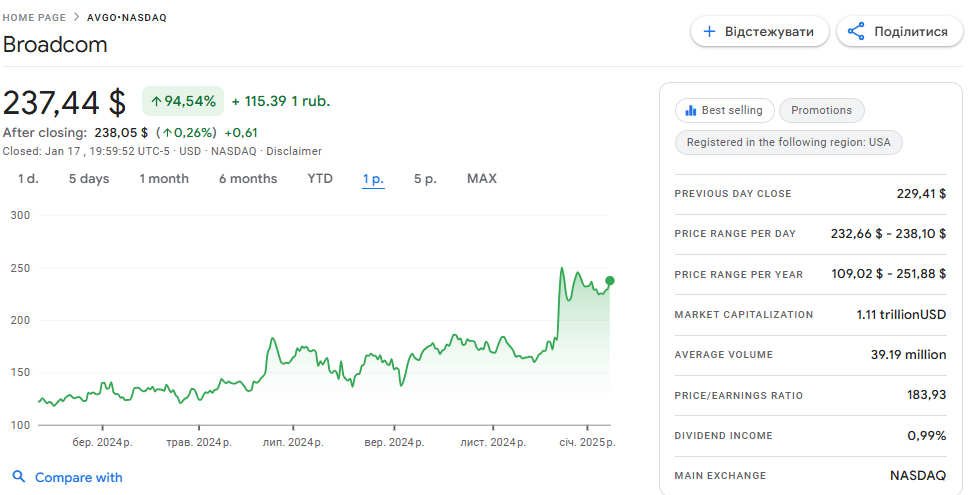This screenshot has height=495, width=970.
Task: Click the 150 y-axis label
Action: (x=20, y=372)
